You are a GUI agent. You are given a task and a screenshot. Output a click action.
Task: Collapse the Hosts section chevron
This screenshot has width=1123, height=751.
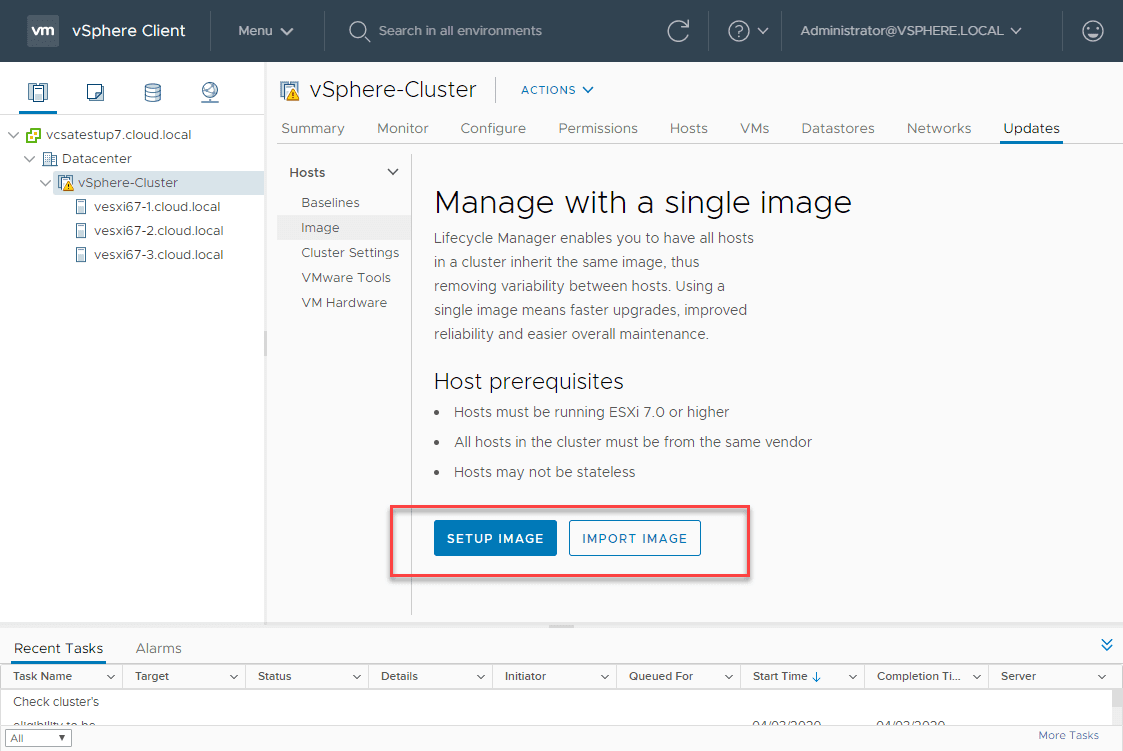(392, 172)
